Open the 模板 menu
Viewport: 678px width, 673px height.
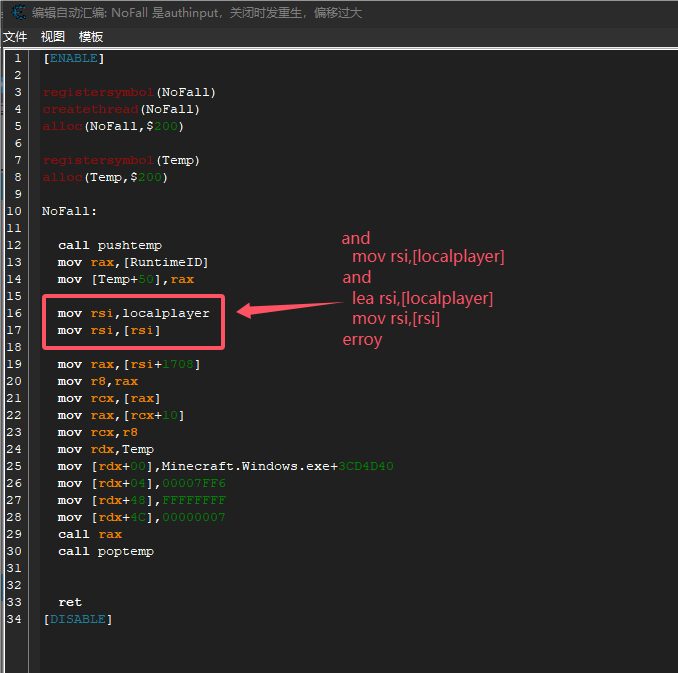91,36
